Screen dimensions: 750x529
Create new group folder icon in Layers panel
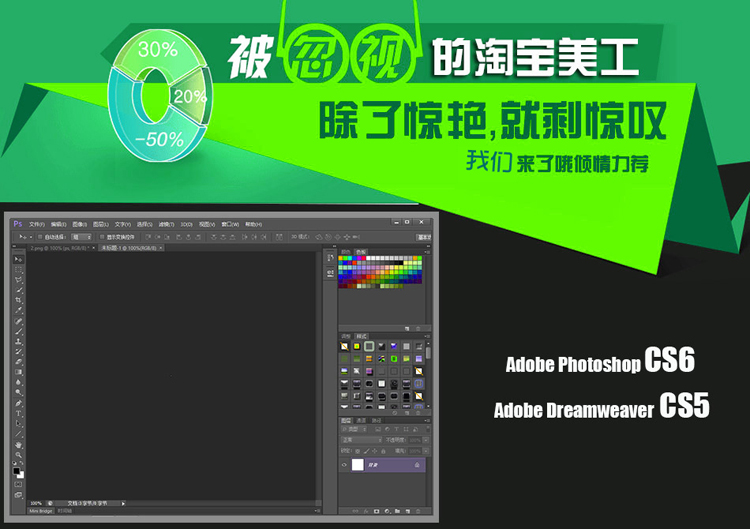[x=397, y=511]
